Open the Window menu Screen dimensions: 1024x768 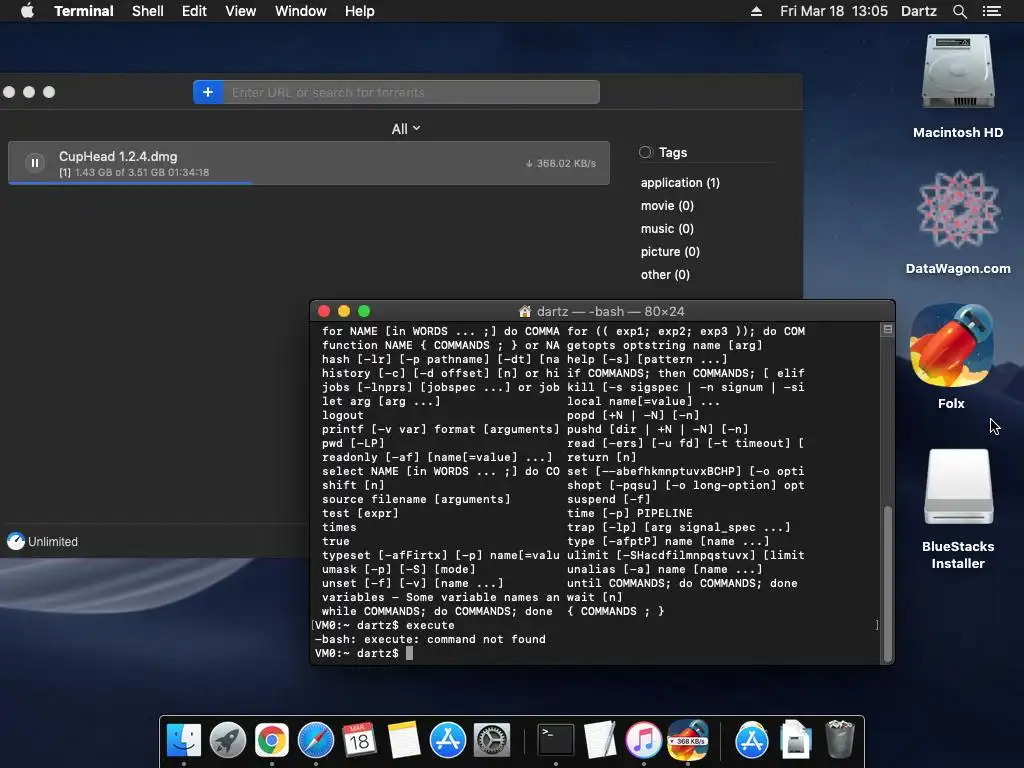[x=300, y=11]
